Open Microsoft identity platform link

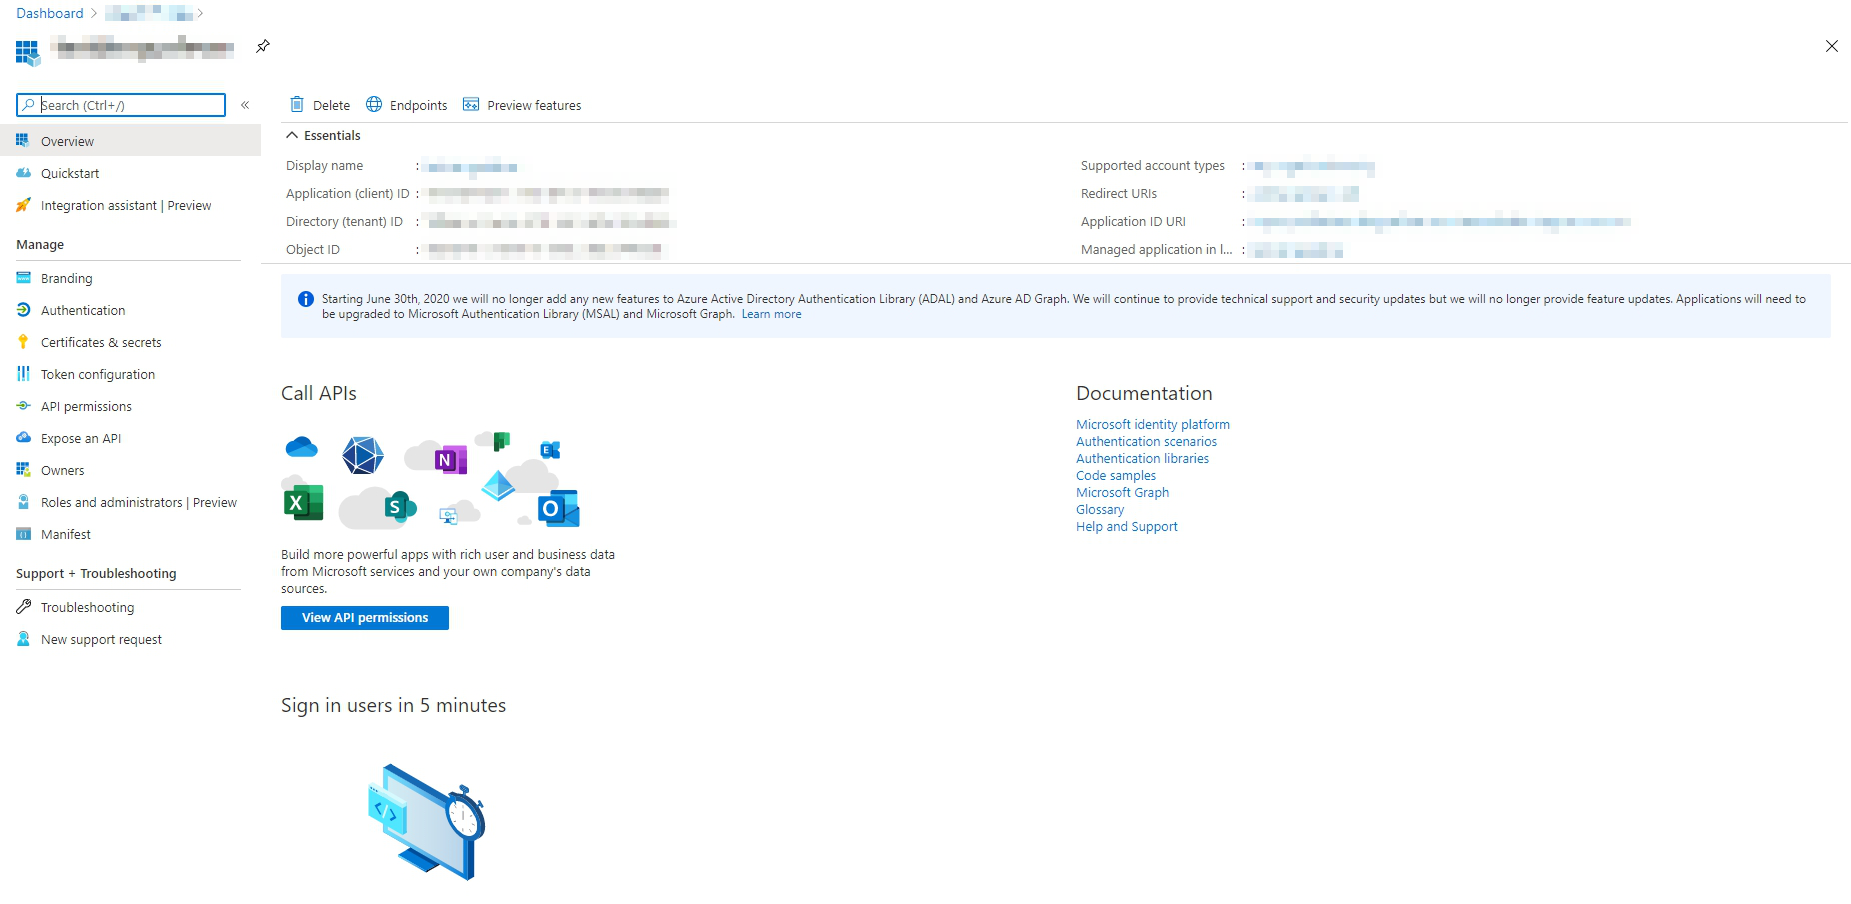(x=1153, y=424)
